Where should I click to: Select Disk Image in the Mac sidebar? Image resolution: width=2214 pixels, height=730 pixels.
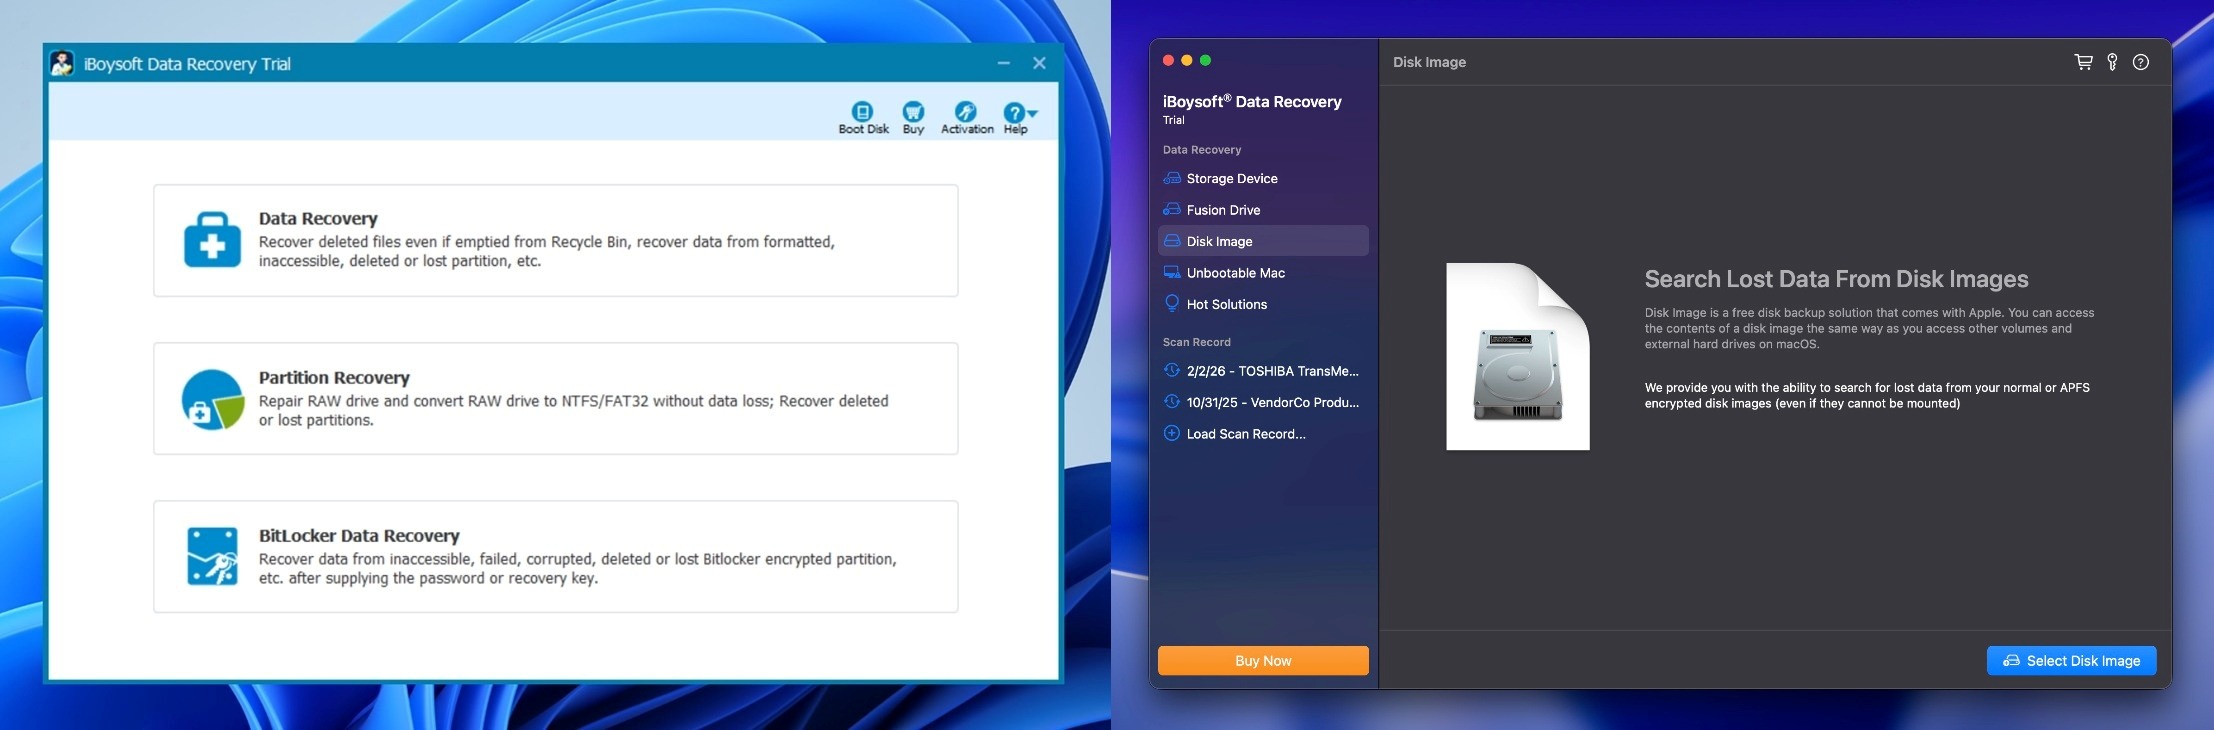pyautogui.click(x=1263, y=241)
